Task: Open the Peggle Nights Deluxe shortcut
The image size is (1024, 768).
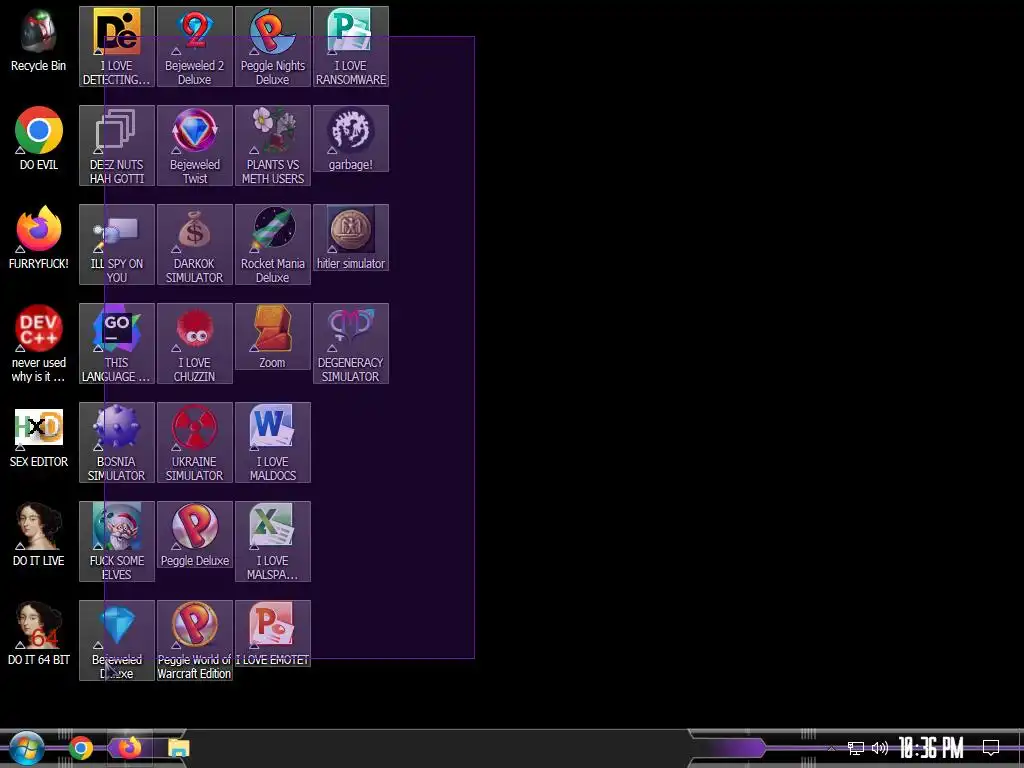Action: click(x=273, y=46)
